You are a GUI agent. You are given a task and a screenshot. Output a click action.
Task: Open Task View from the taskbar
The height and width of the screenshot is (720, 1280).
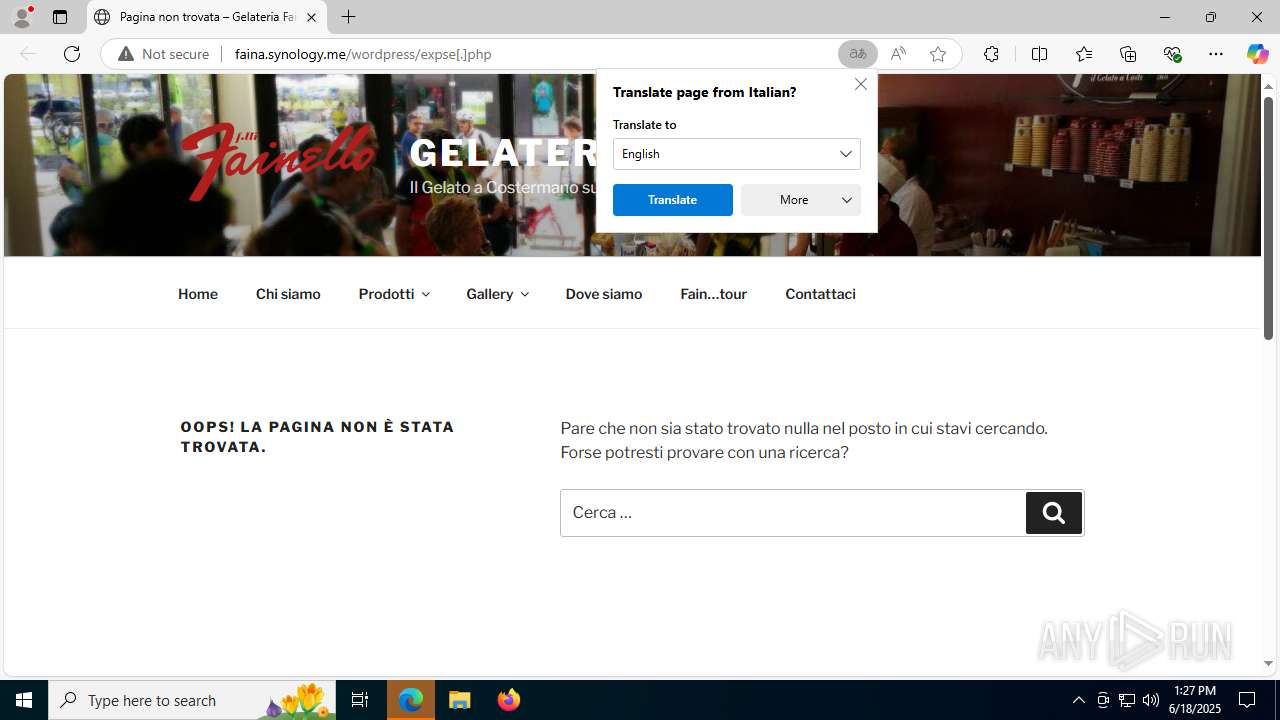(360, 700)
